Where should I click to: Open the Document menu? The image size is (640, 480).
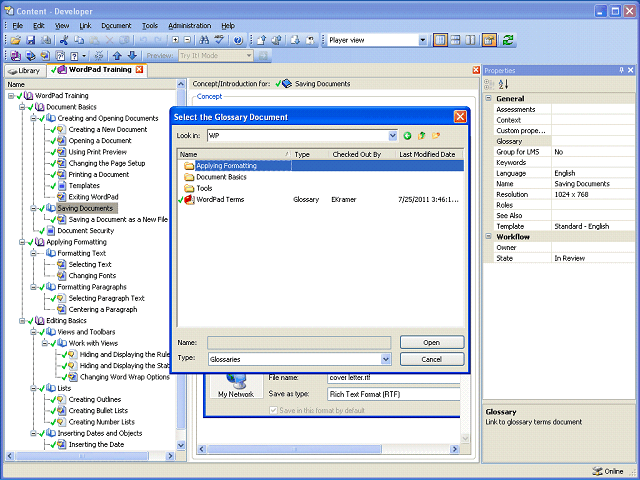click(x=116, y=26)
